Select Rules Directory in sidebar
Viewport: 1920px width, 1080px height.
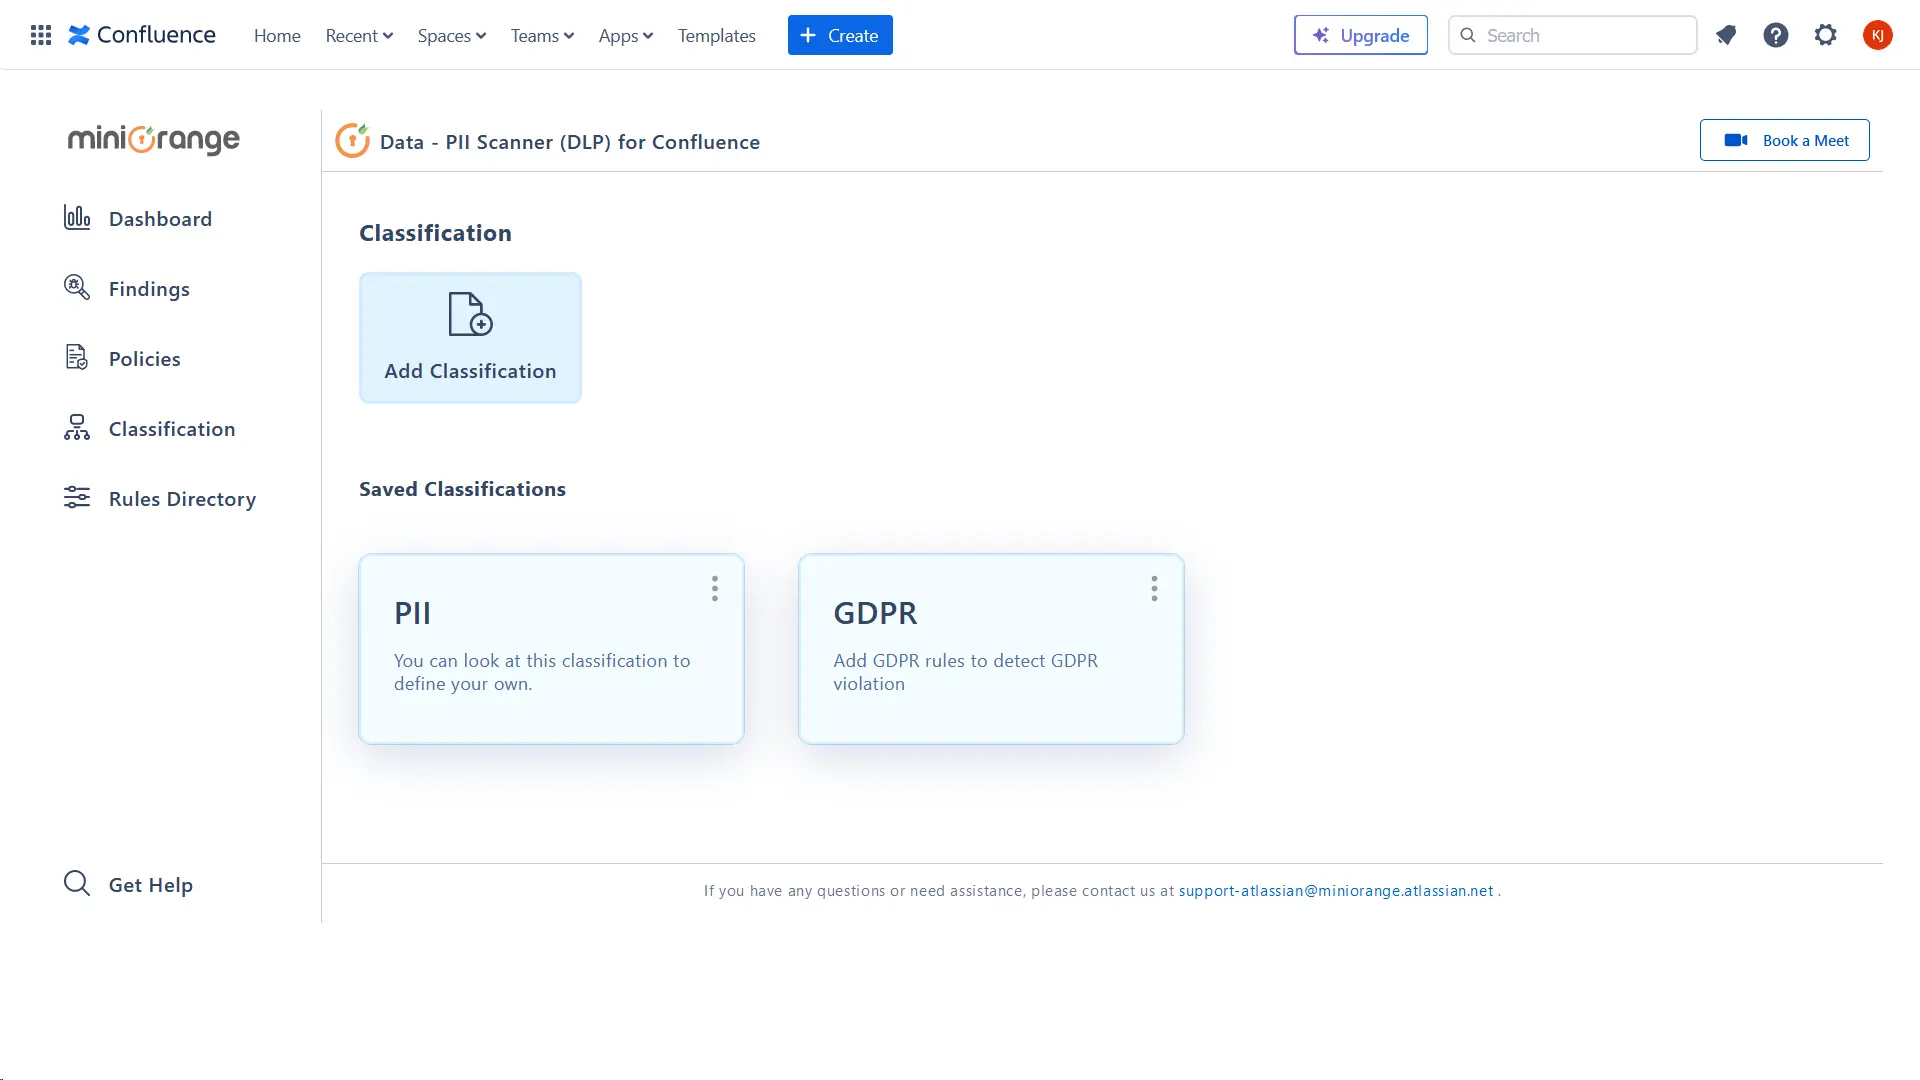click(182, 498)
